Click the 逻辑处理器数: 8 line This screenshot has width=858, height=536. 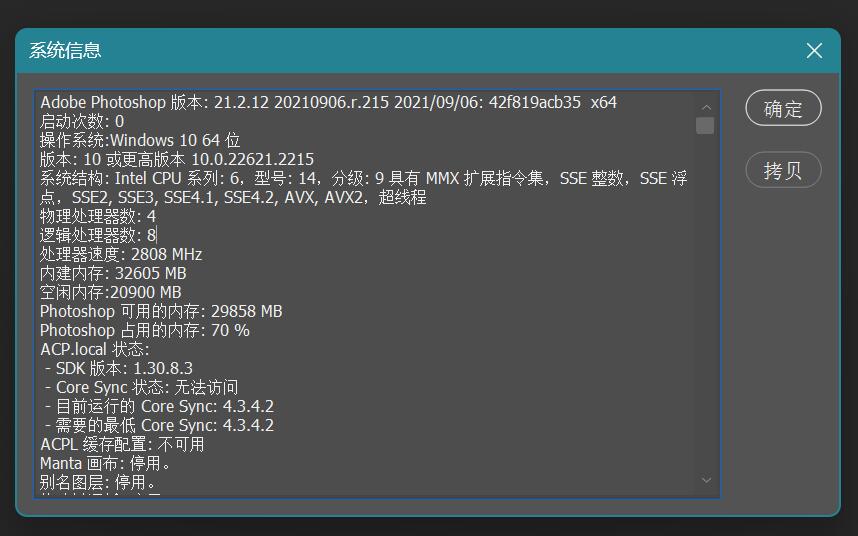coord(98,235)
